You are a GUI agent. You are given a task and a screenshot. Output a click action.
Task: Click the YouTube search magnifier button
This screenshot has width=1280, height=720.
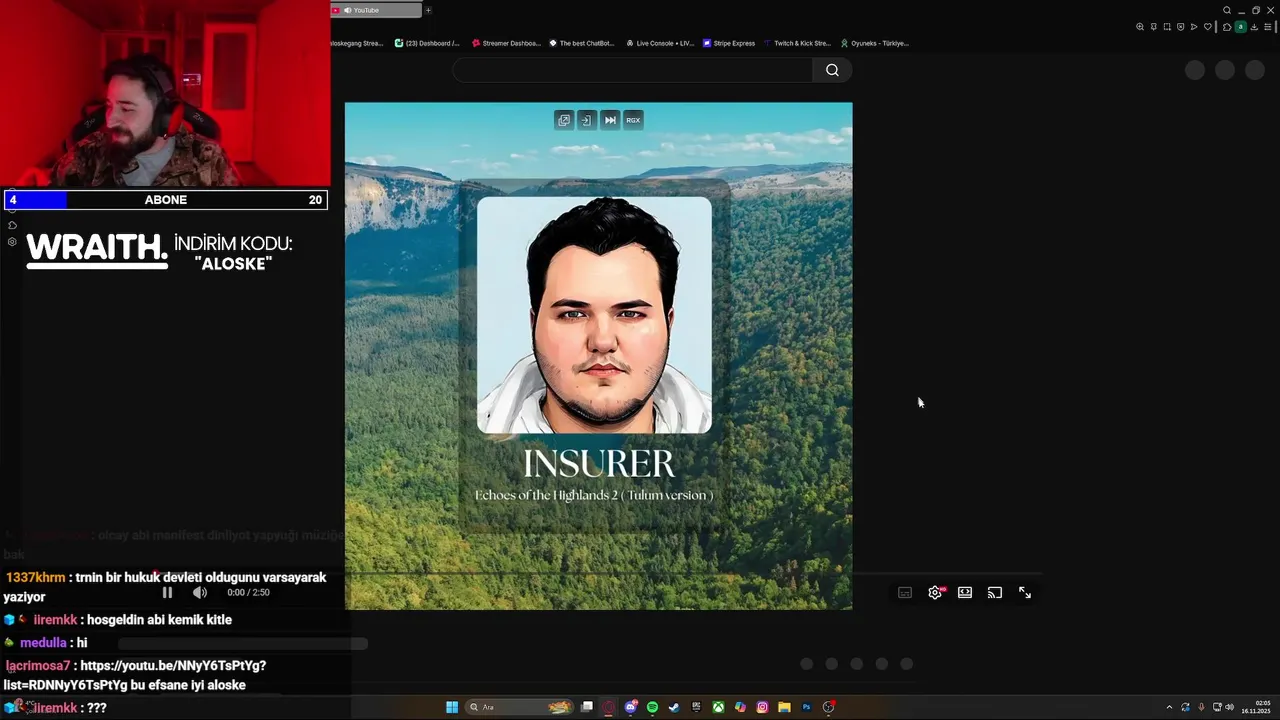click(x=832, y=70)
